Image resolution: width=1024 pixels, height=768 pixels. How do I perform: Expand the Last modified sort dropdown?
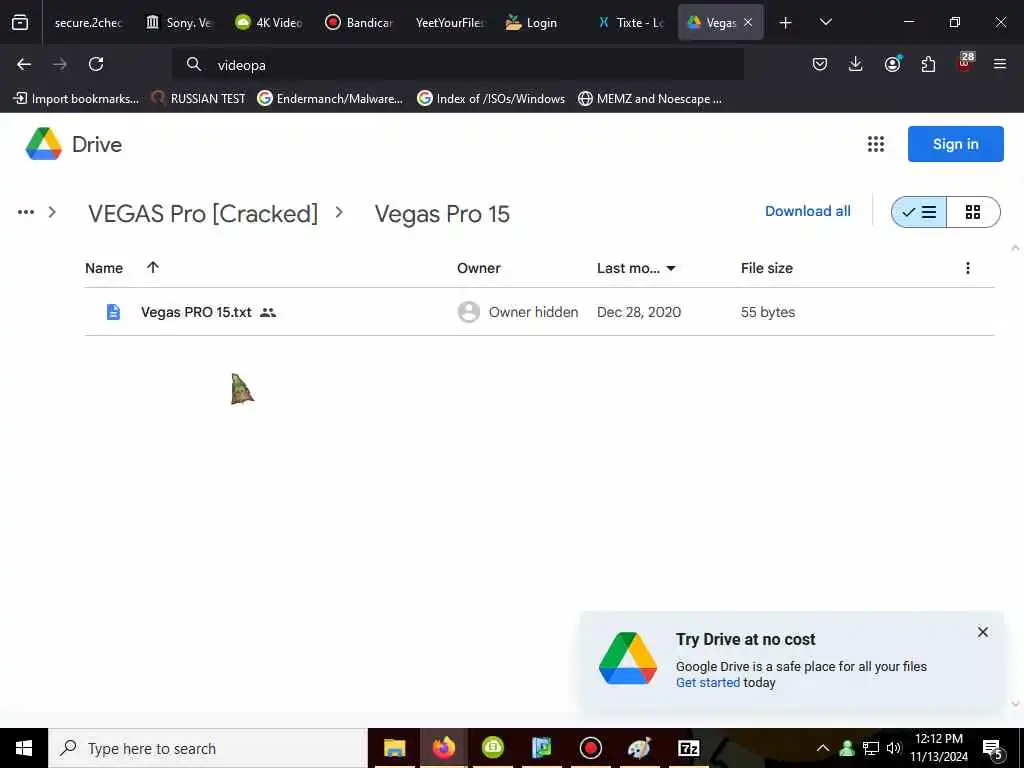[x=671, y=268]
